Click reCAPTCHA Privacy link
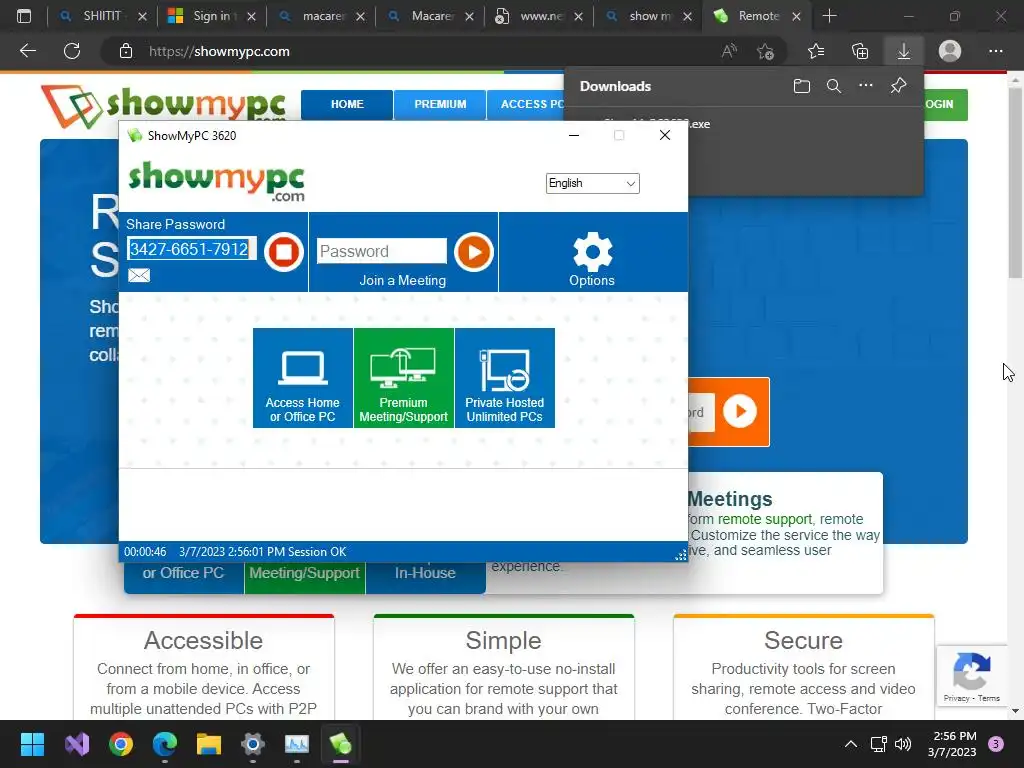The width and height of the screenshot is (1024, 768). 956,698
